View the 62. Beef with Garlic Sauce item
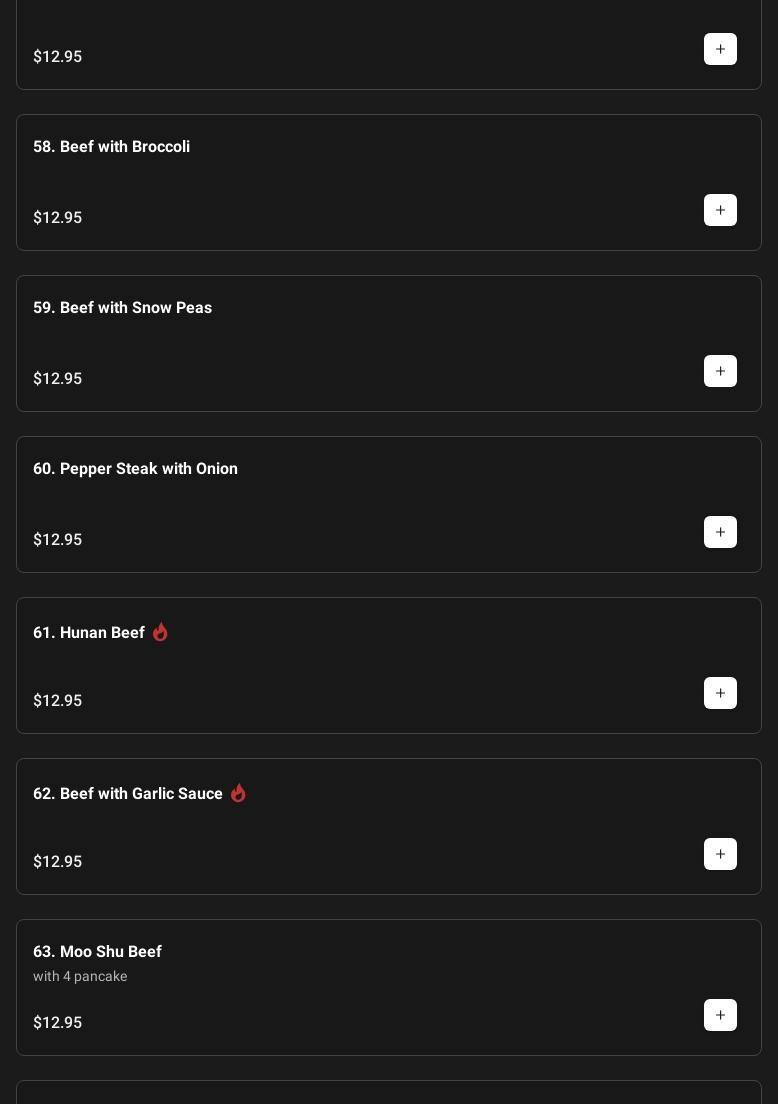778x1104 pixels. click(x=128, y=794)
